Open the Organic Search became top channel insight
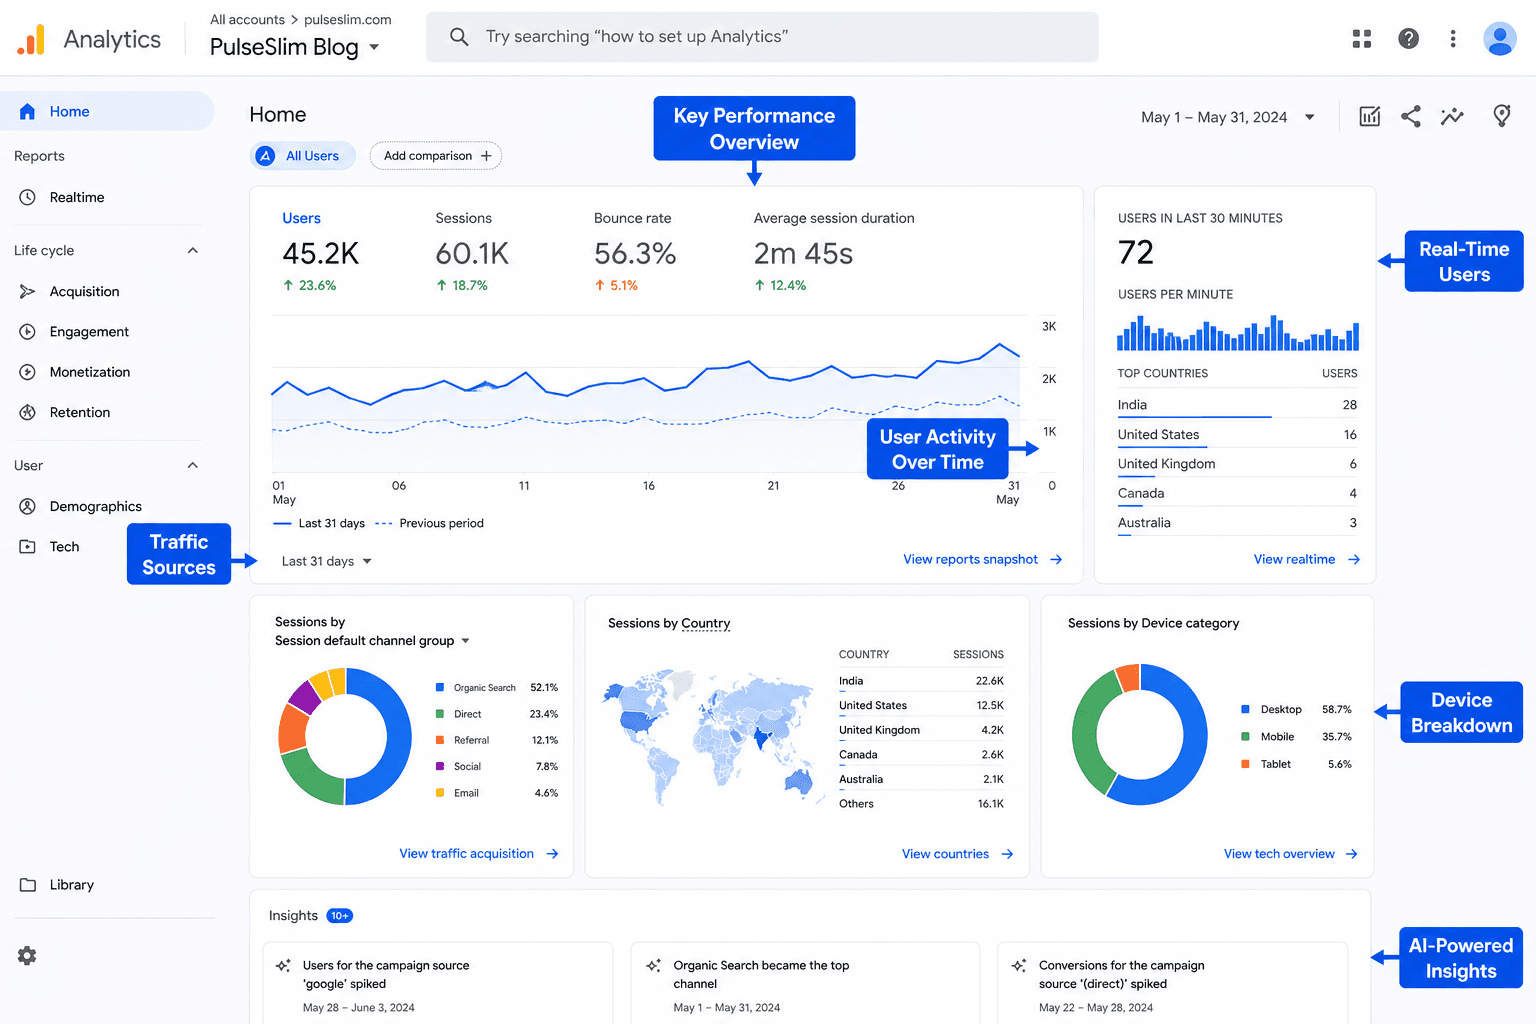Screen dimensions: 1536x1024 (x=805, y=985)
